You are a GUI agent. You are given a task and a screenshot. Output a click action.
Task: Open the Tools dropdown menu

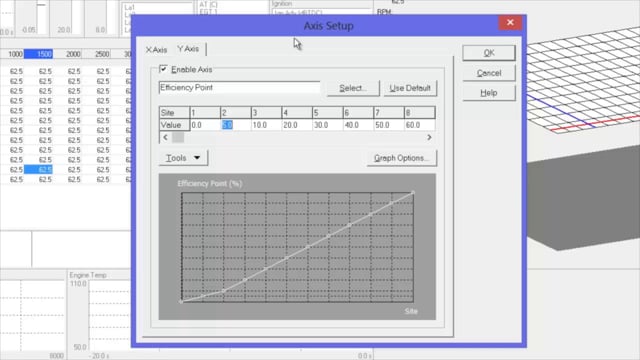(183, 158)
